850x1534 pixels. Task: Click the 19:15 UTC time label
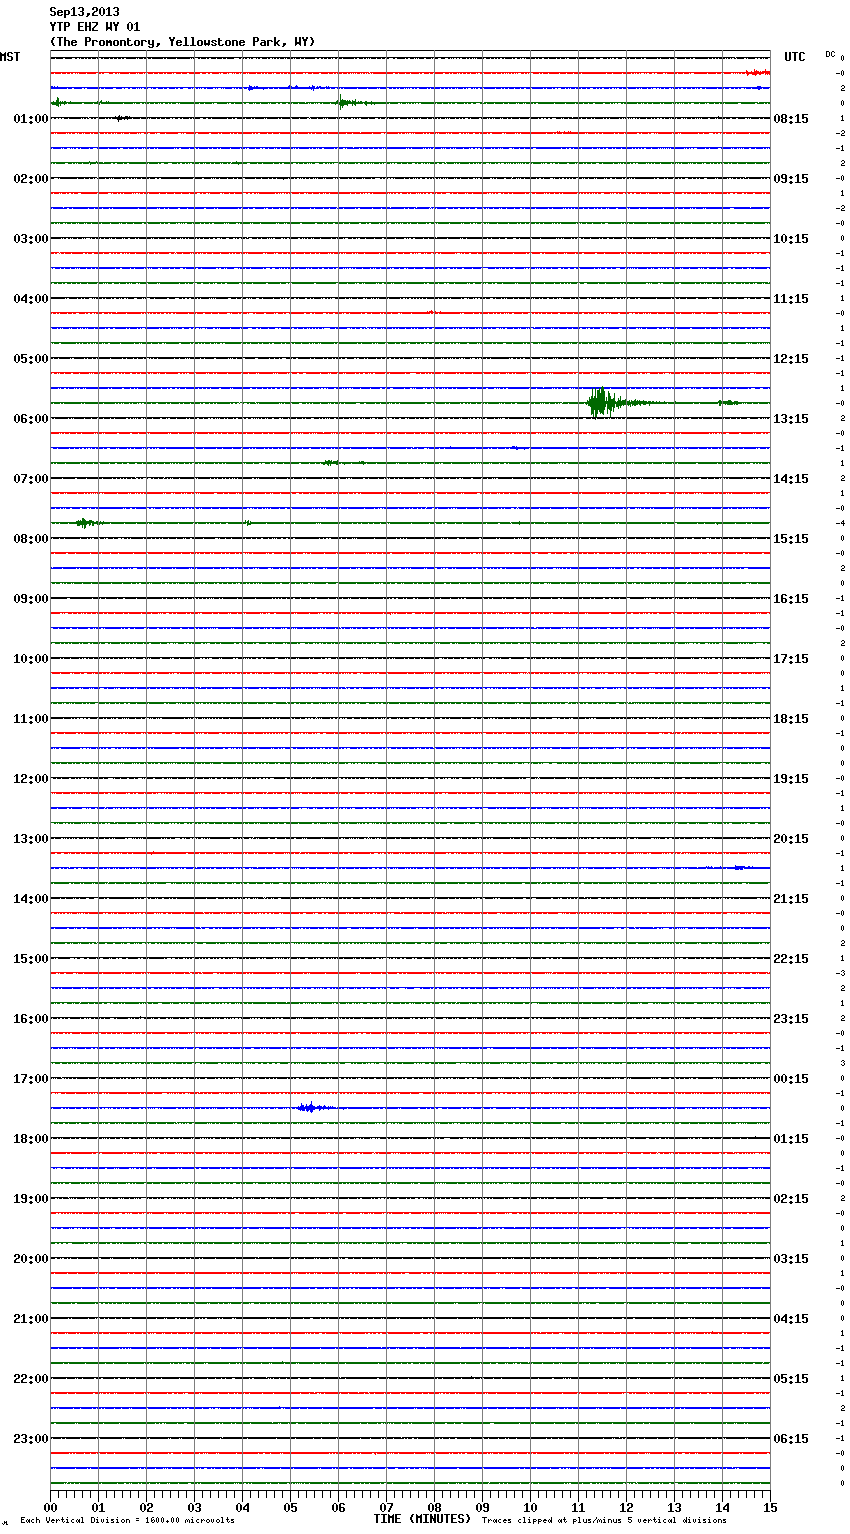coord(791,779)
